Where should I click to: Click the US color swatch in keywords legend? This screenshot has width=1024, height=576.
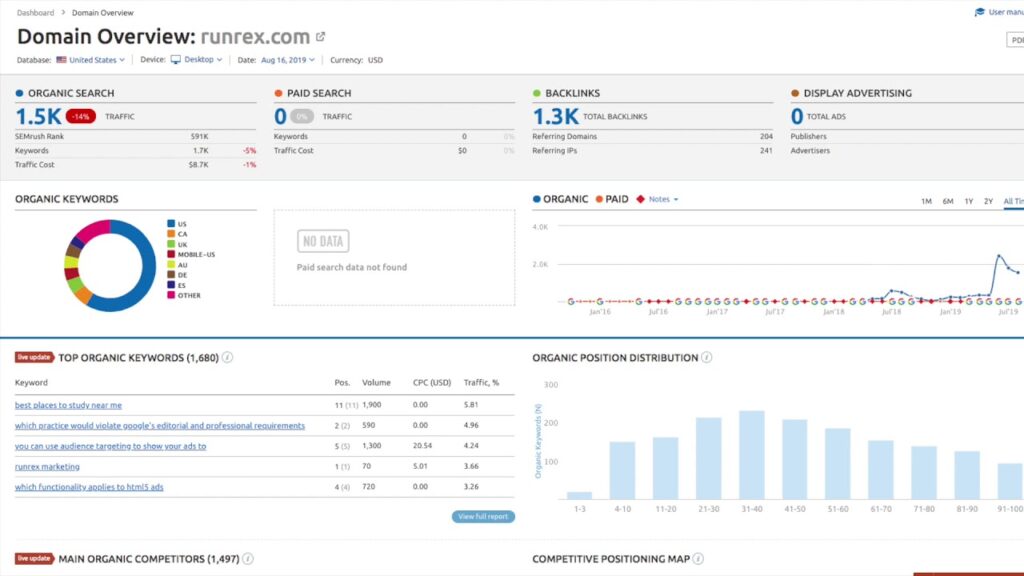[171, 223]
